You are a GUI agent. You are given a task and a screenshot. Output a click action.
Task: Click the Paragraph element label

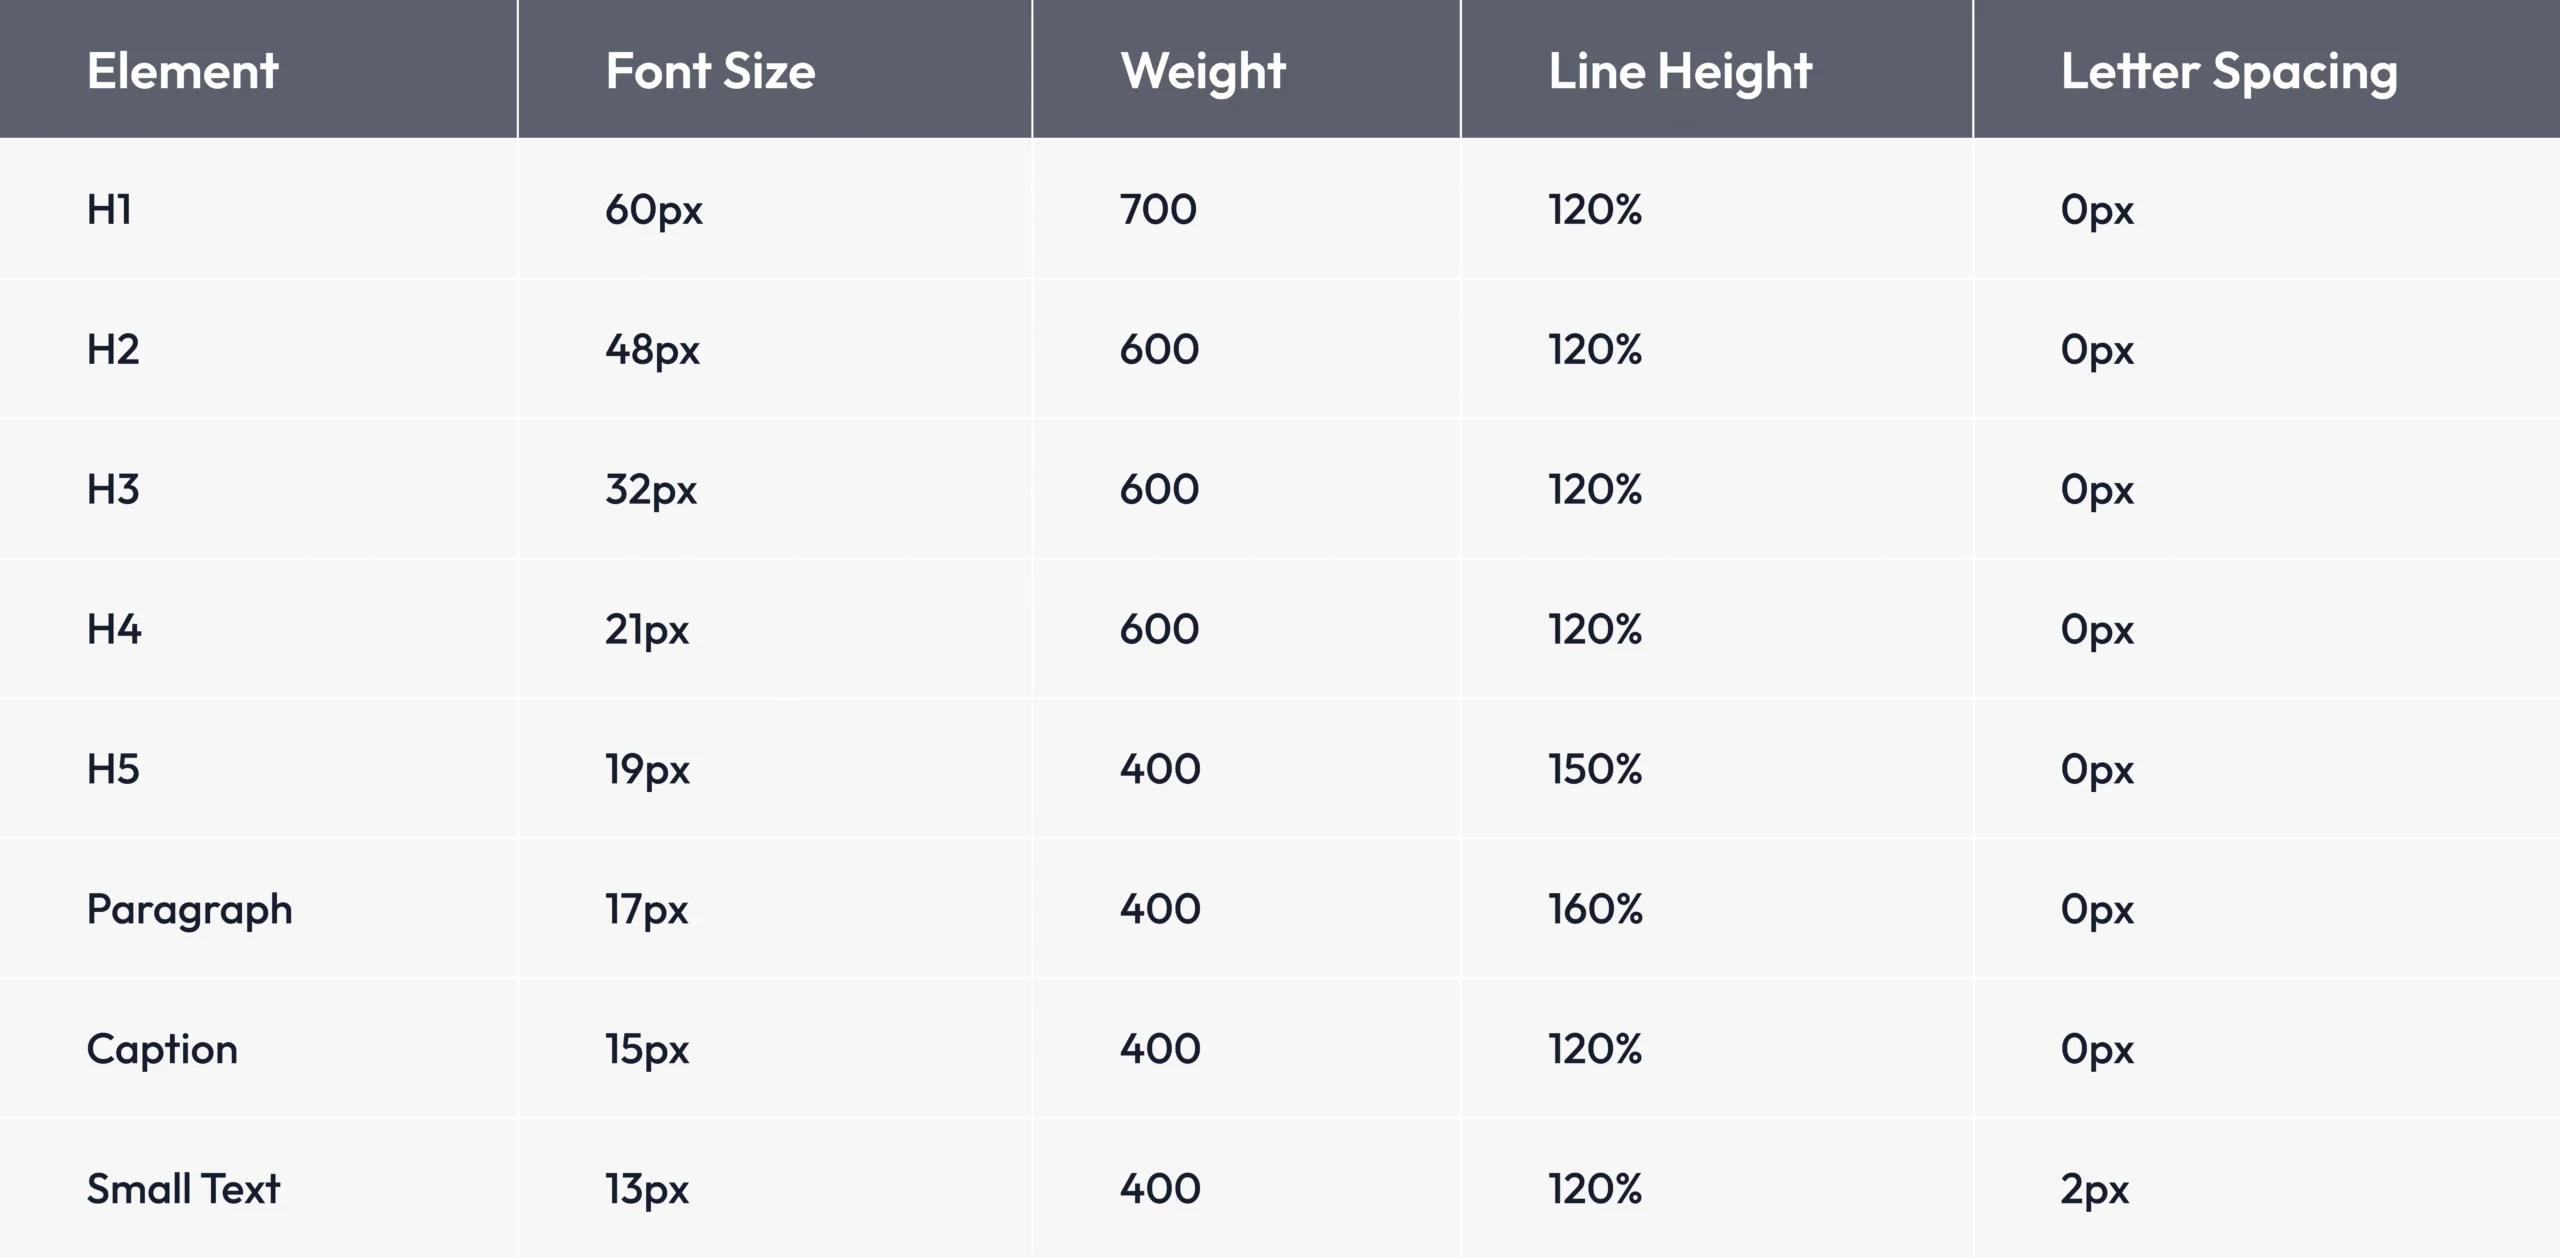(190, 909)
